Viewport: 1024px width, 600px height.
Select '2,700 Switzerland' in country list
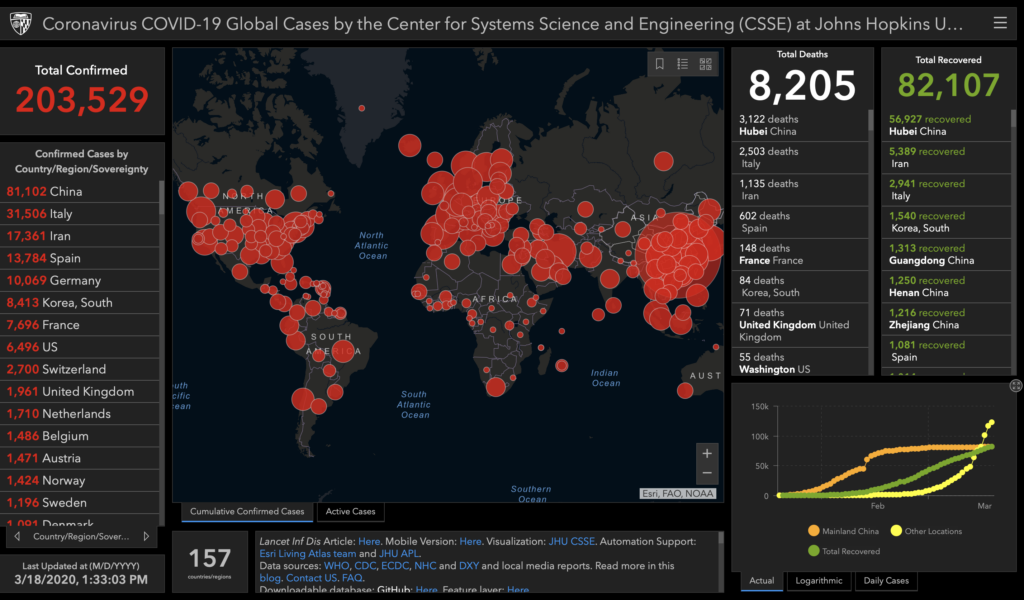coord(80,369)
